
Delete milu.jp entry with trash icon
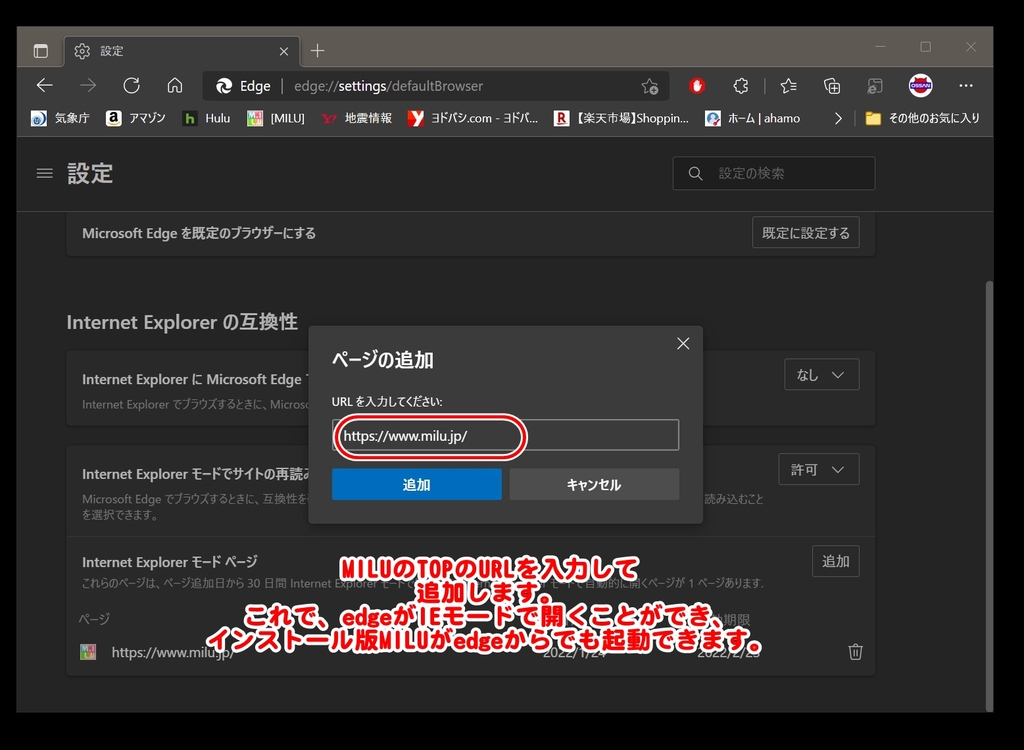pyautogui.click(x=855, y=652)
